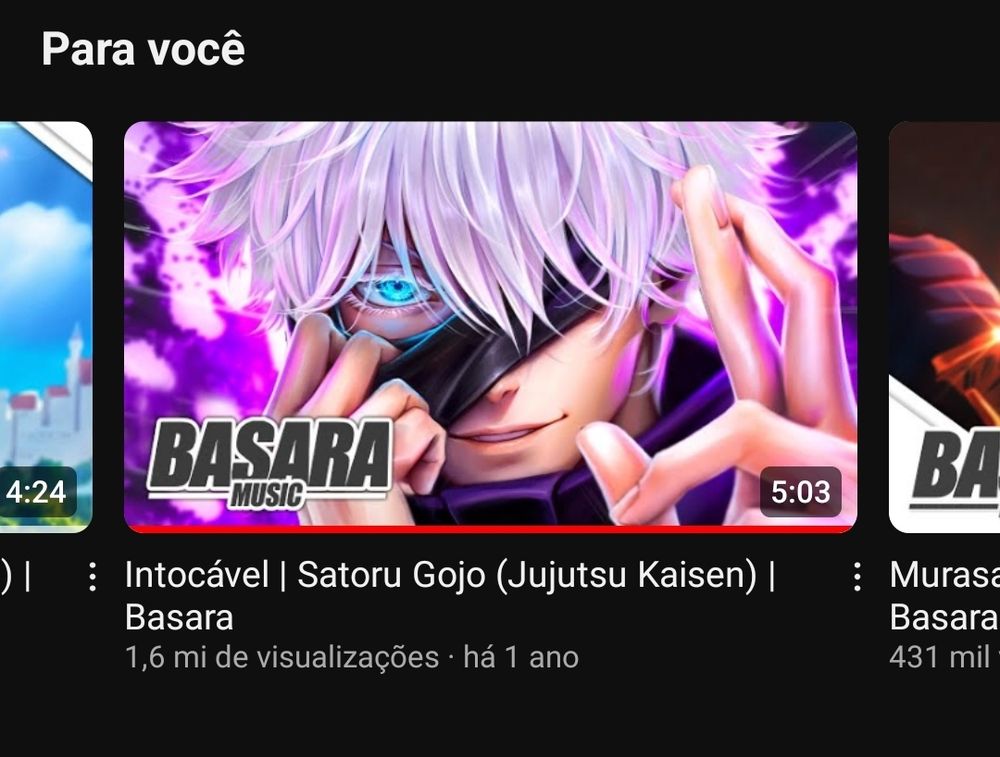The height and width of the screenshot is (757, 1000).
Task: Select the Para você section heading
Action: [143, 49]
